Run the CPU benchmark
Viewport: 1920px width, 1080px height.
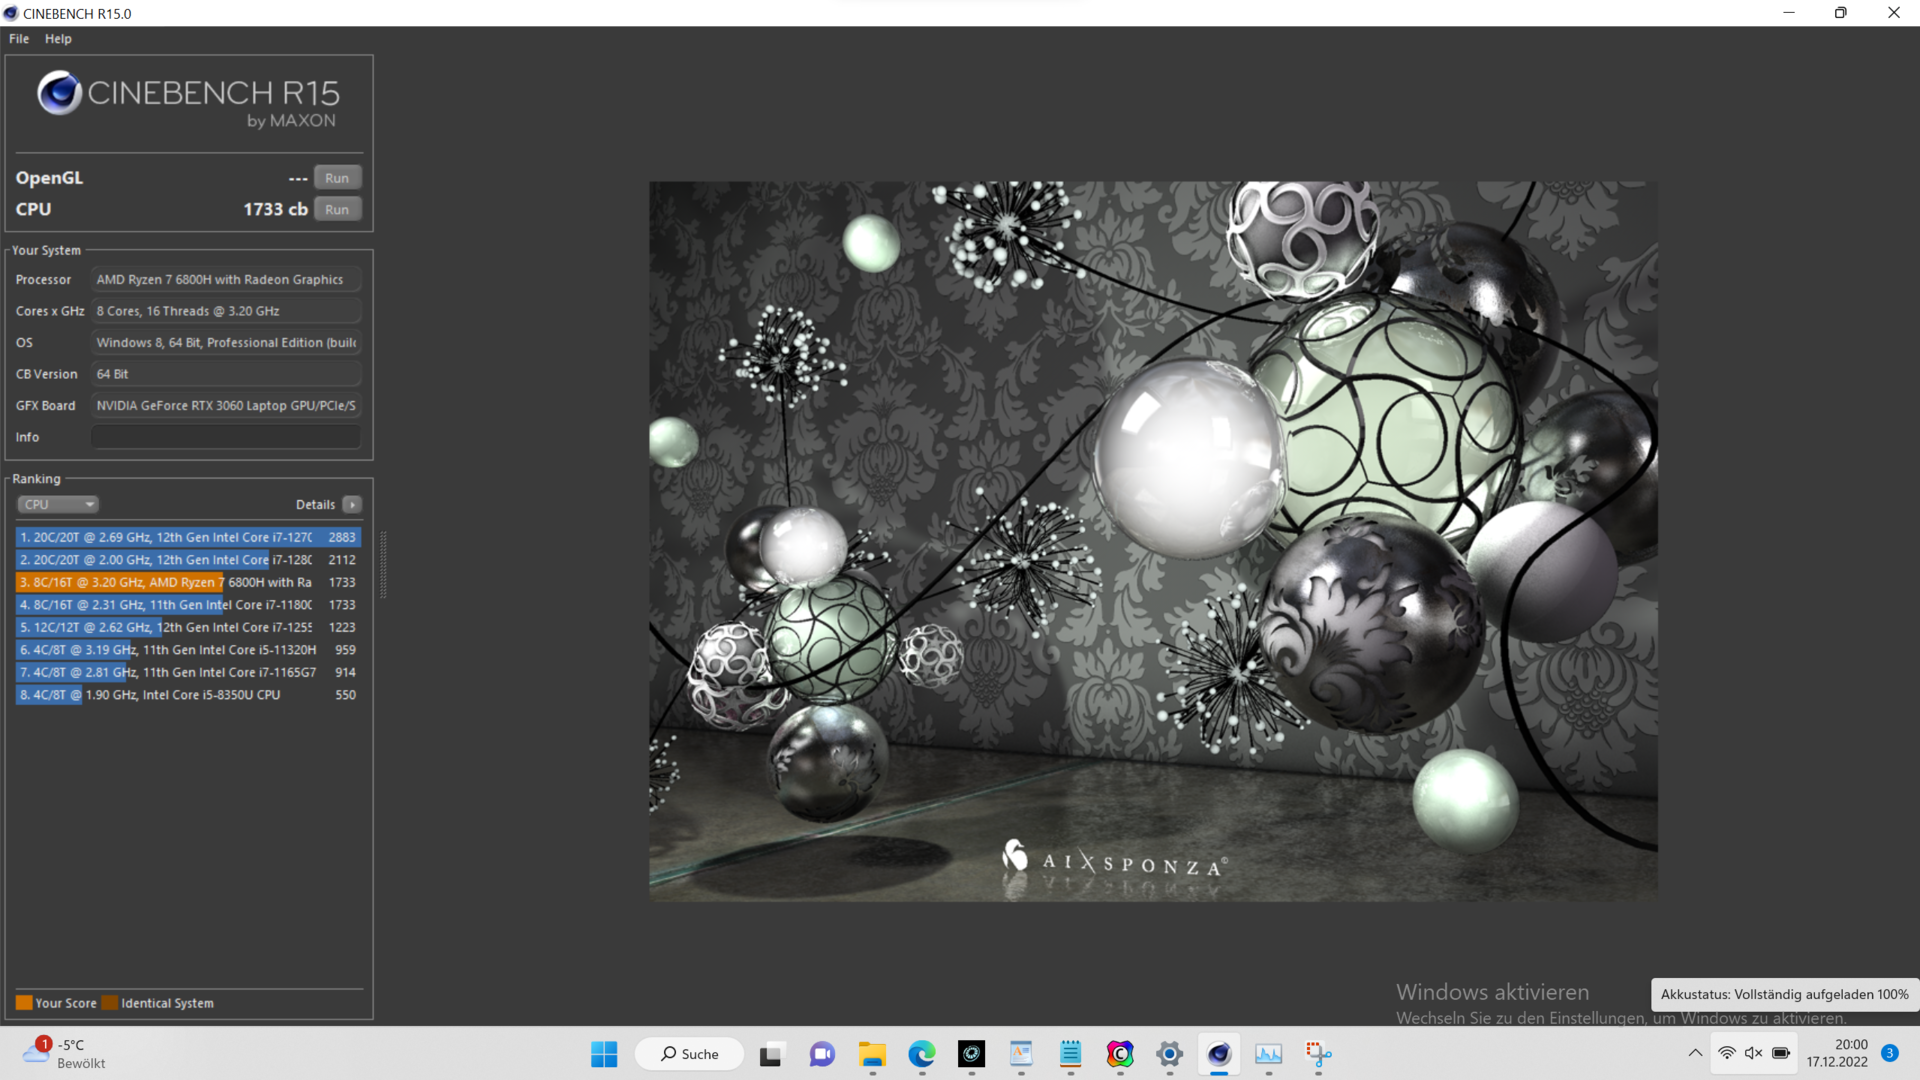click(337, 210)
